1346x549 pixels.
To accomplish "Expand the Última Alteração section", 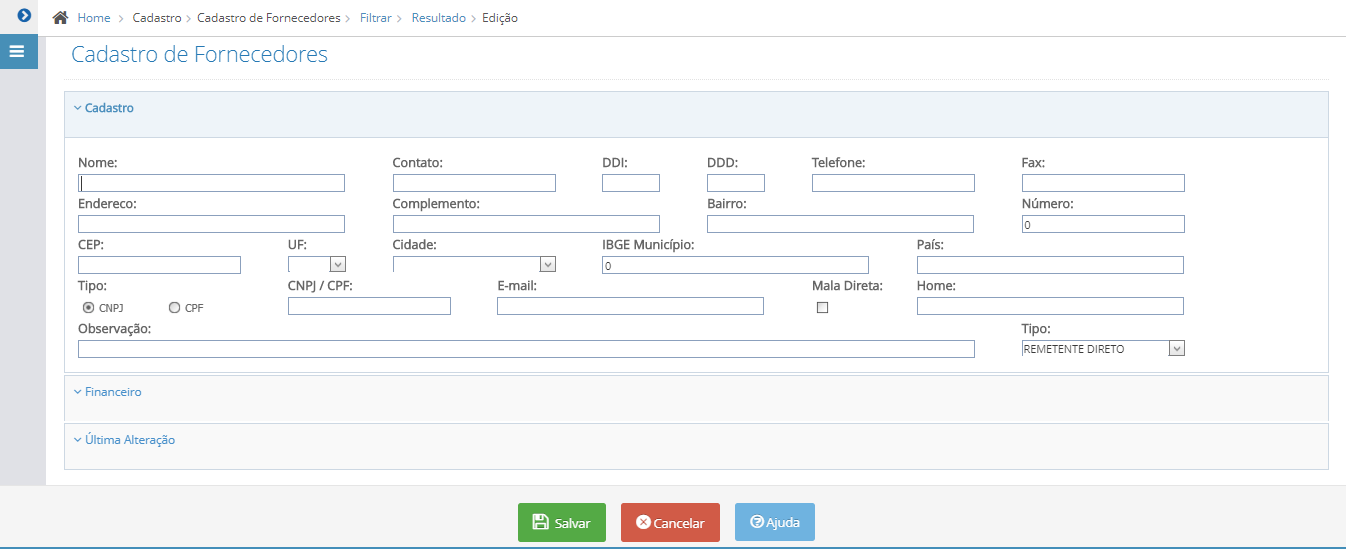I will pos(124,440).
